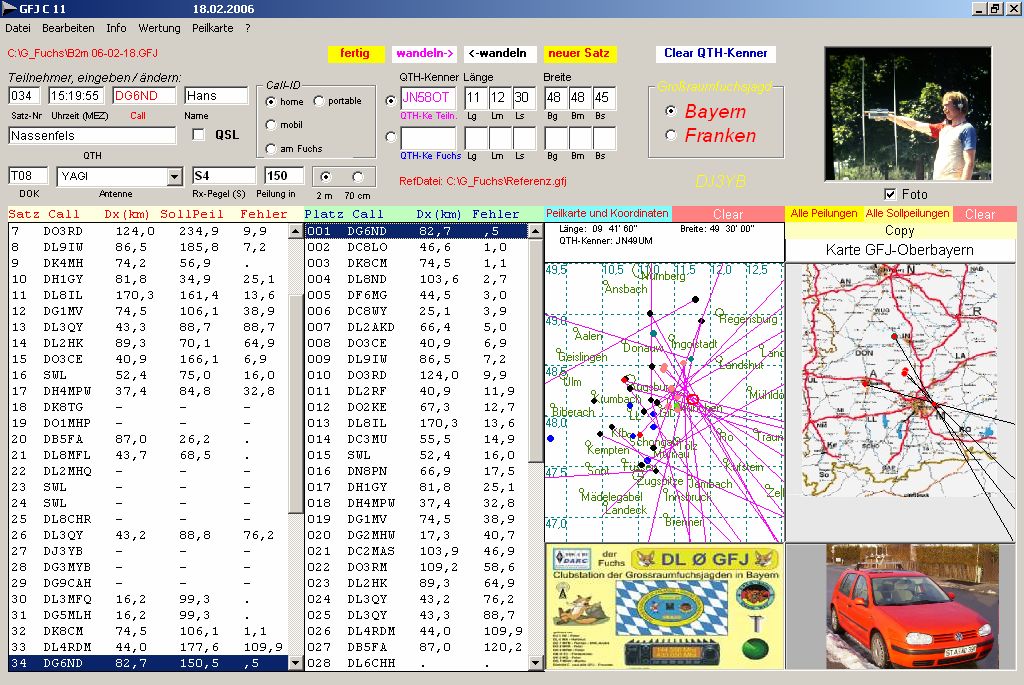Select the portable Call-ID option
The width and height of the screenshot is (1024, 685).
coord(319,101)
